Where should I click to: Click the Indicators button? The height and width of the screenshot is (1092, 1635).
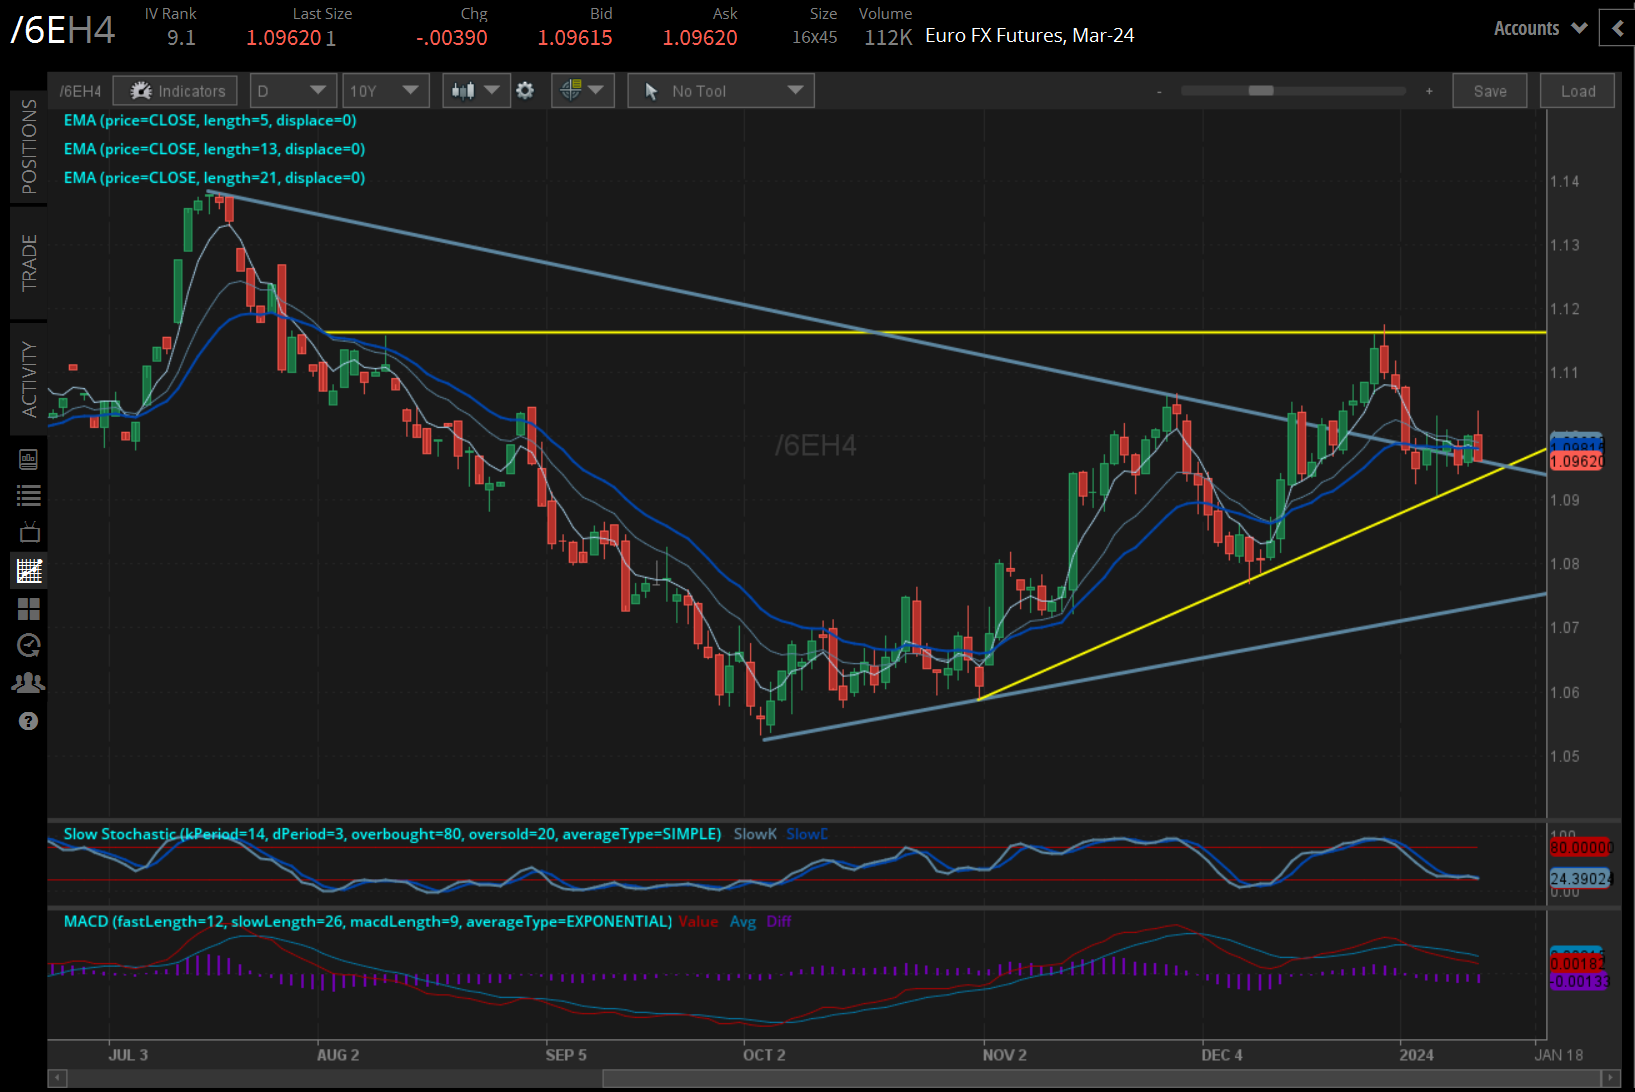(x=176, y=91)
